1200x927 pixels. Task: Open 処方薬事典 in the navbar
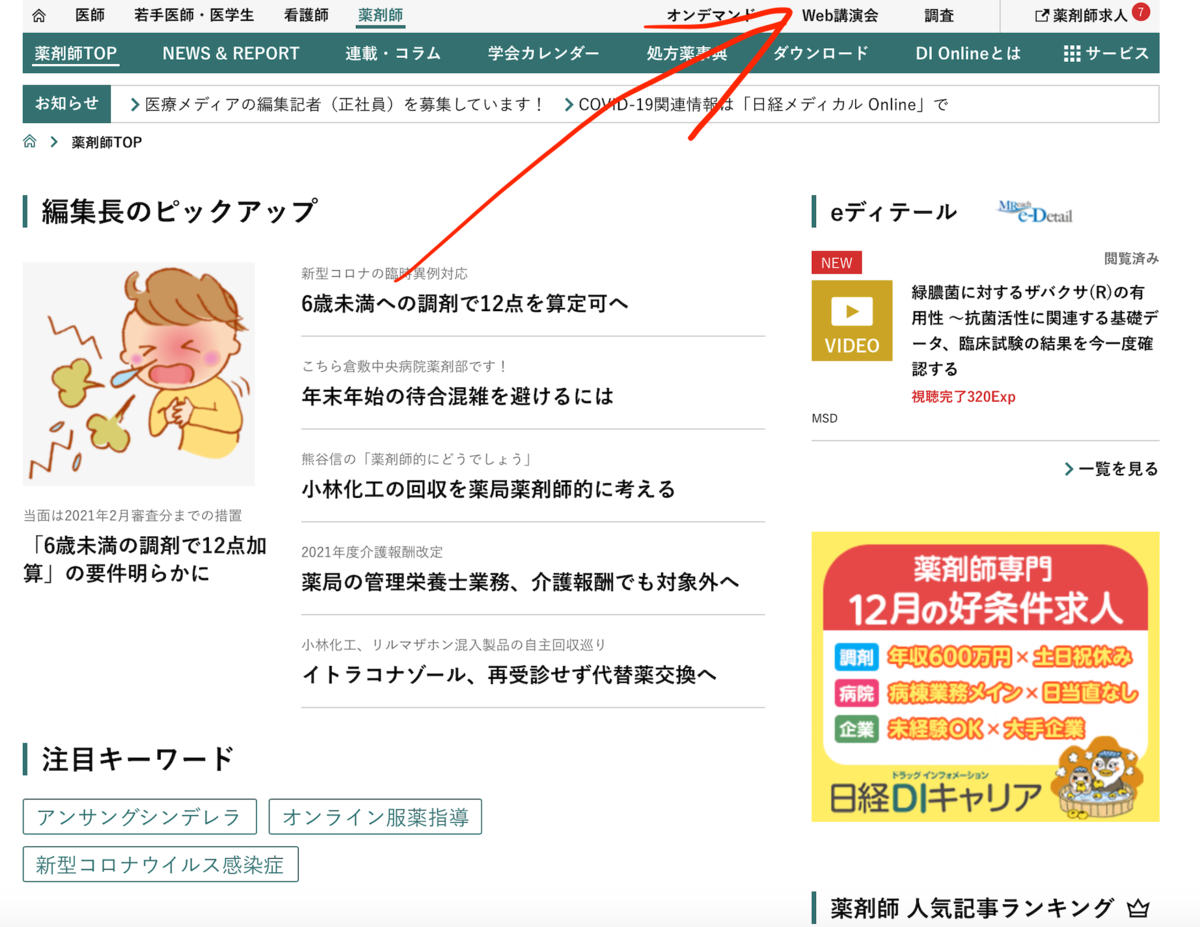[687, 54]
